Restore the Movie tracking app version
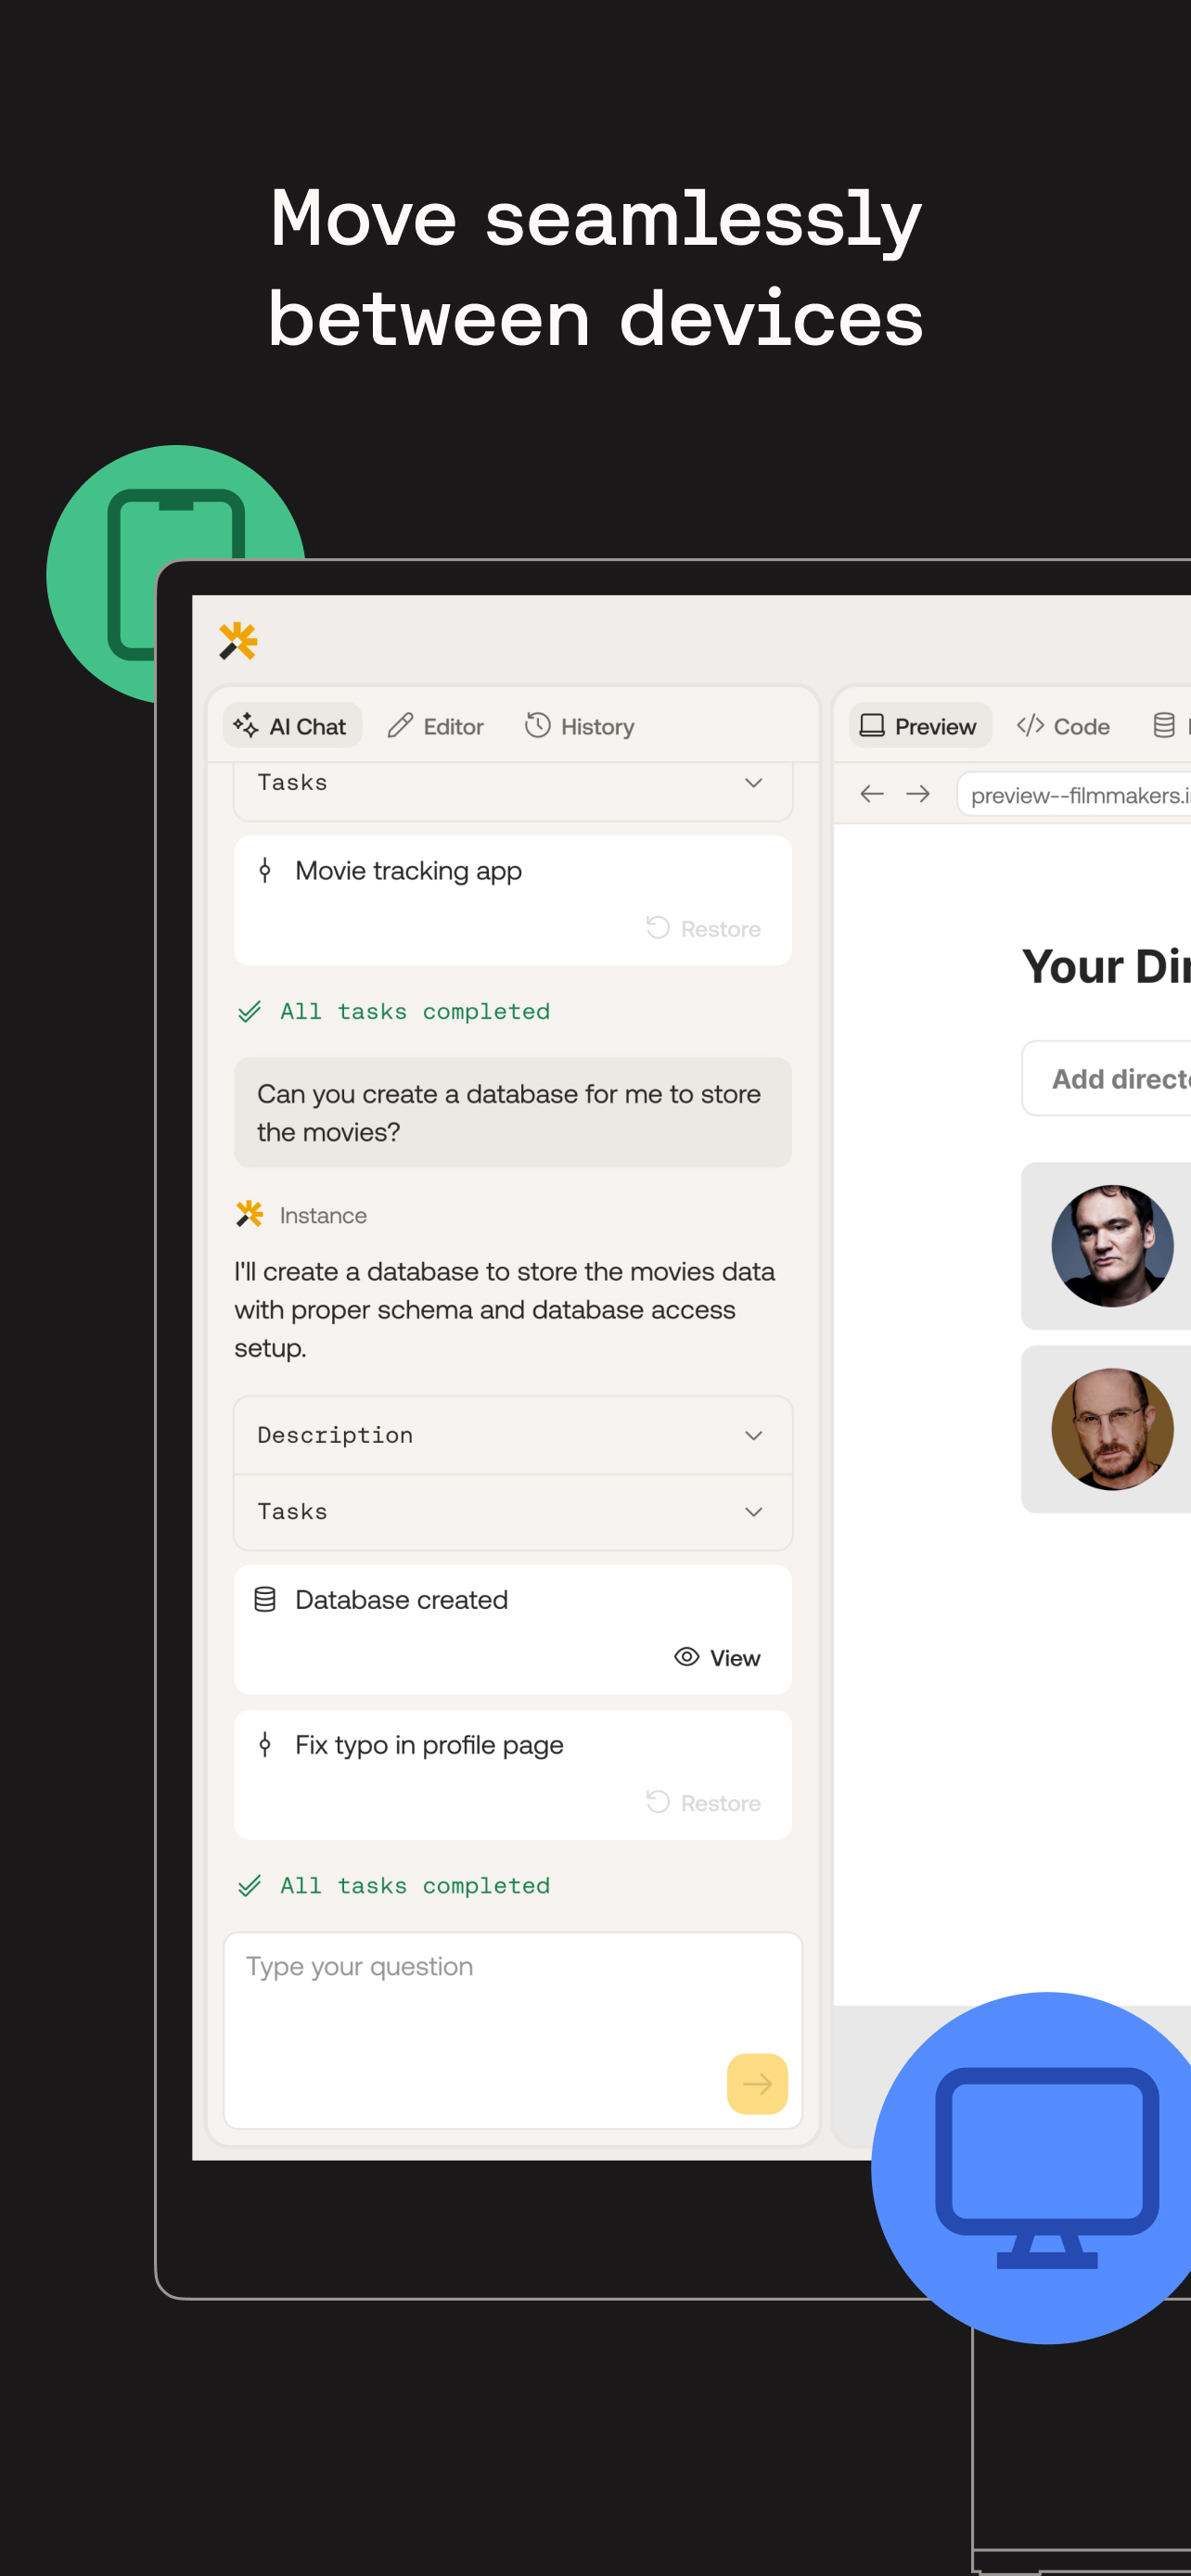Screen dimensions: 1191x2576 click(704, 928)
